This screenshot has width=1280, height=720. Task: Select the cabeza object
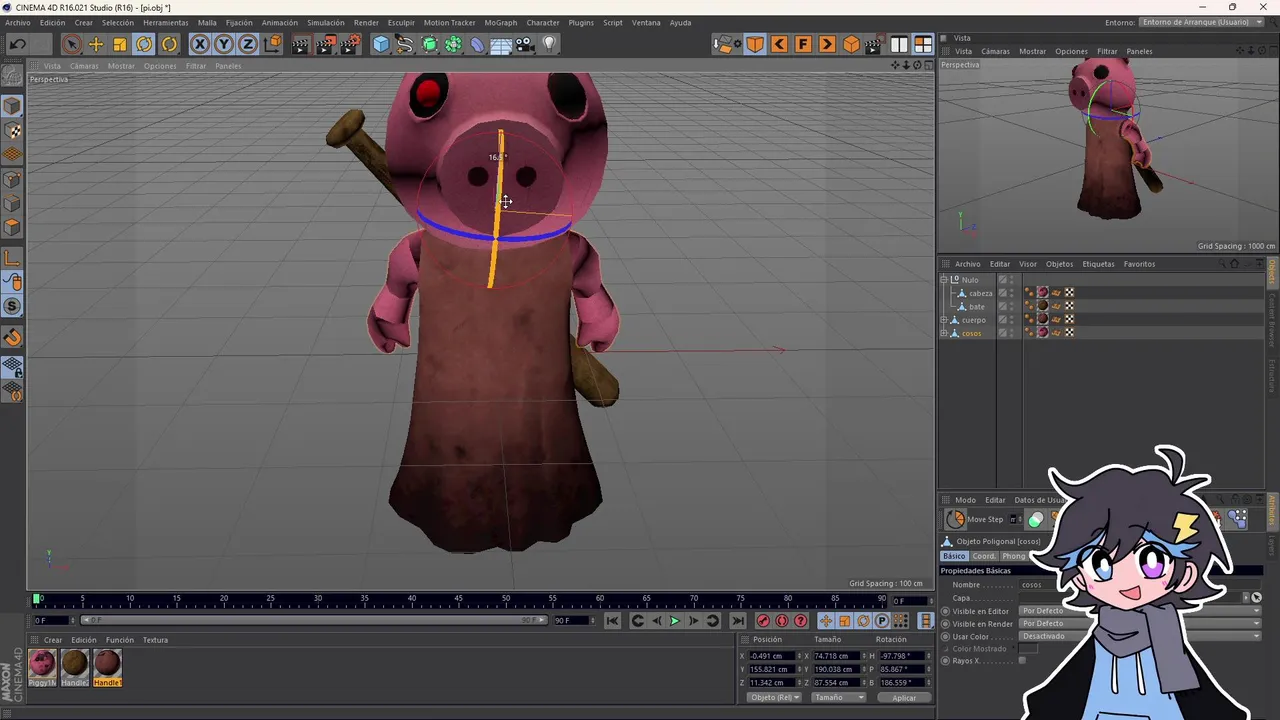tap(980, 293)
